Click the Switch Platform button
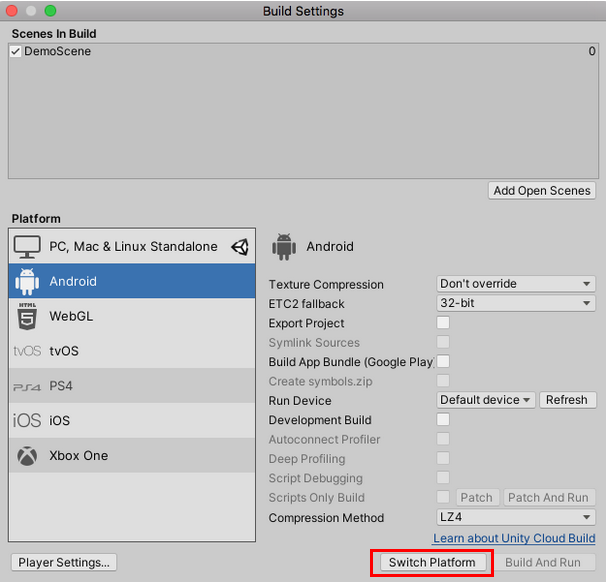 point(433,563)
